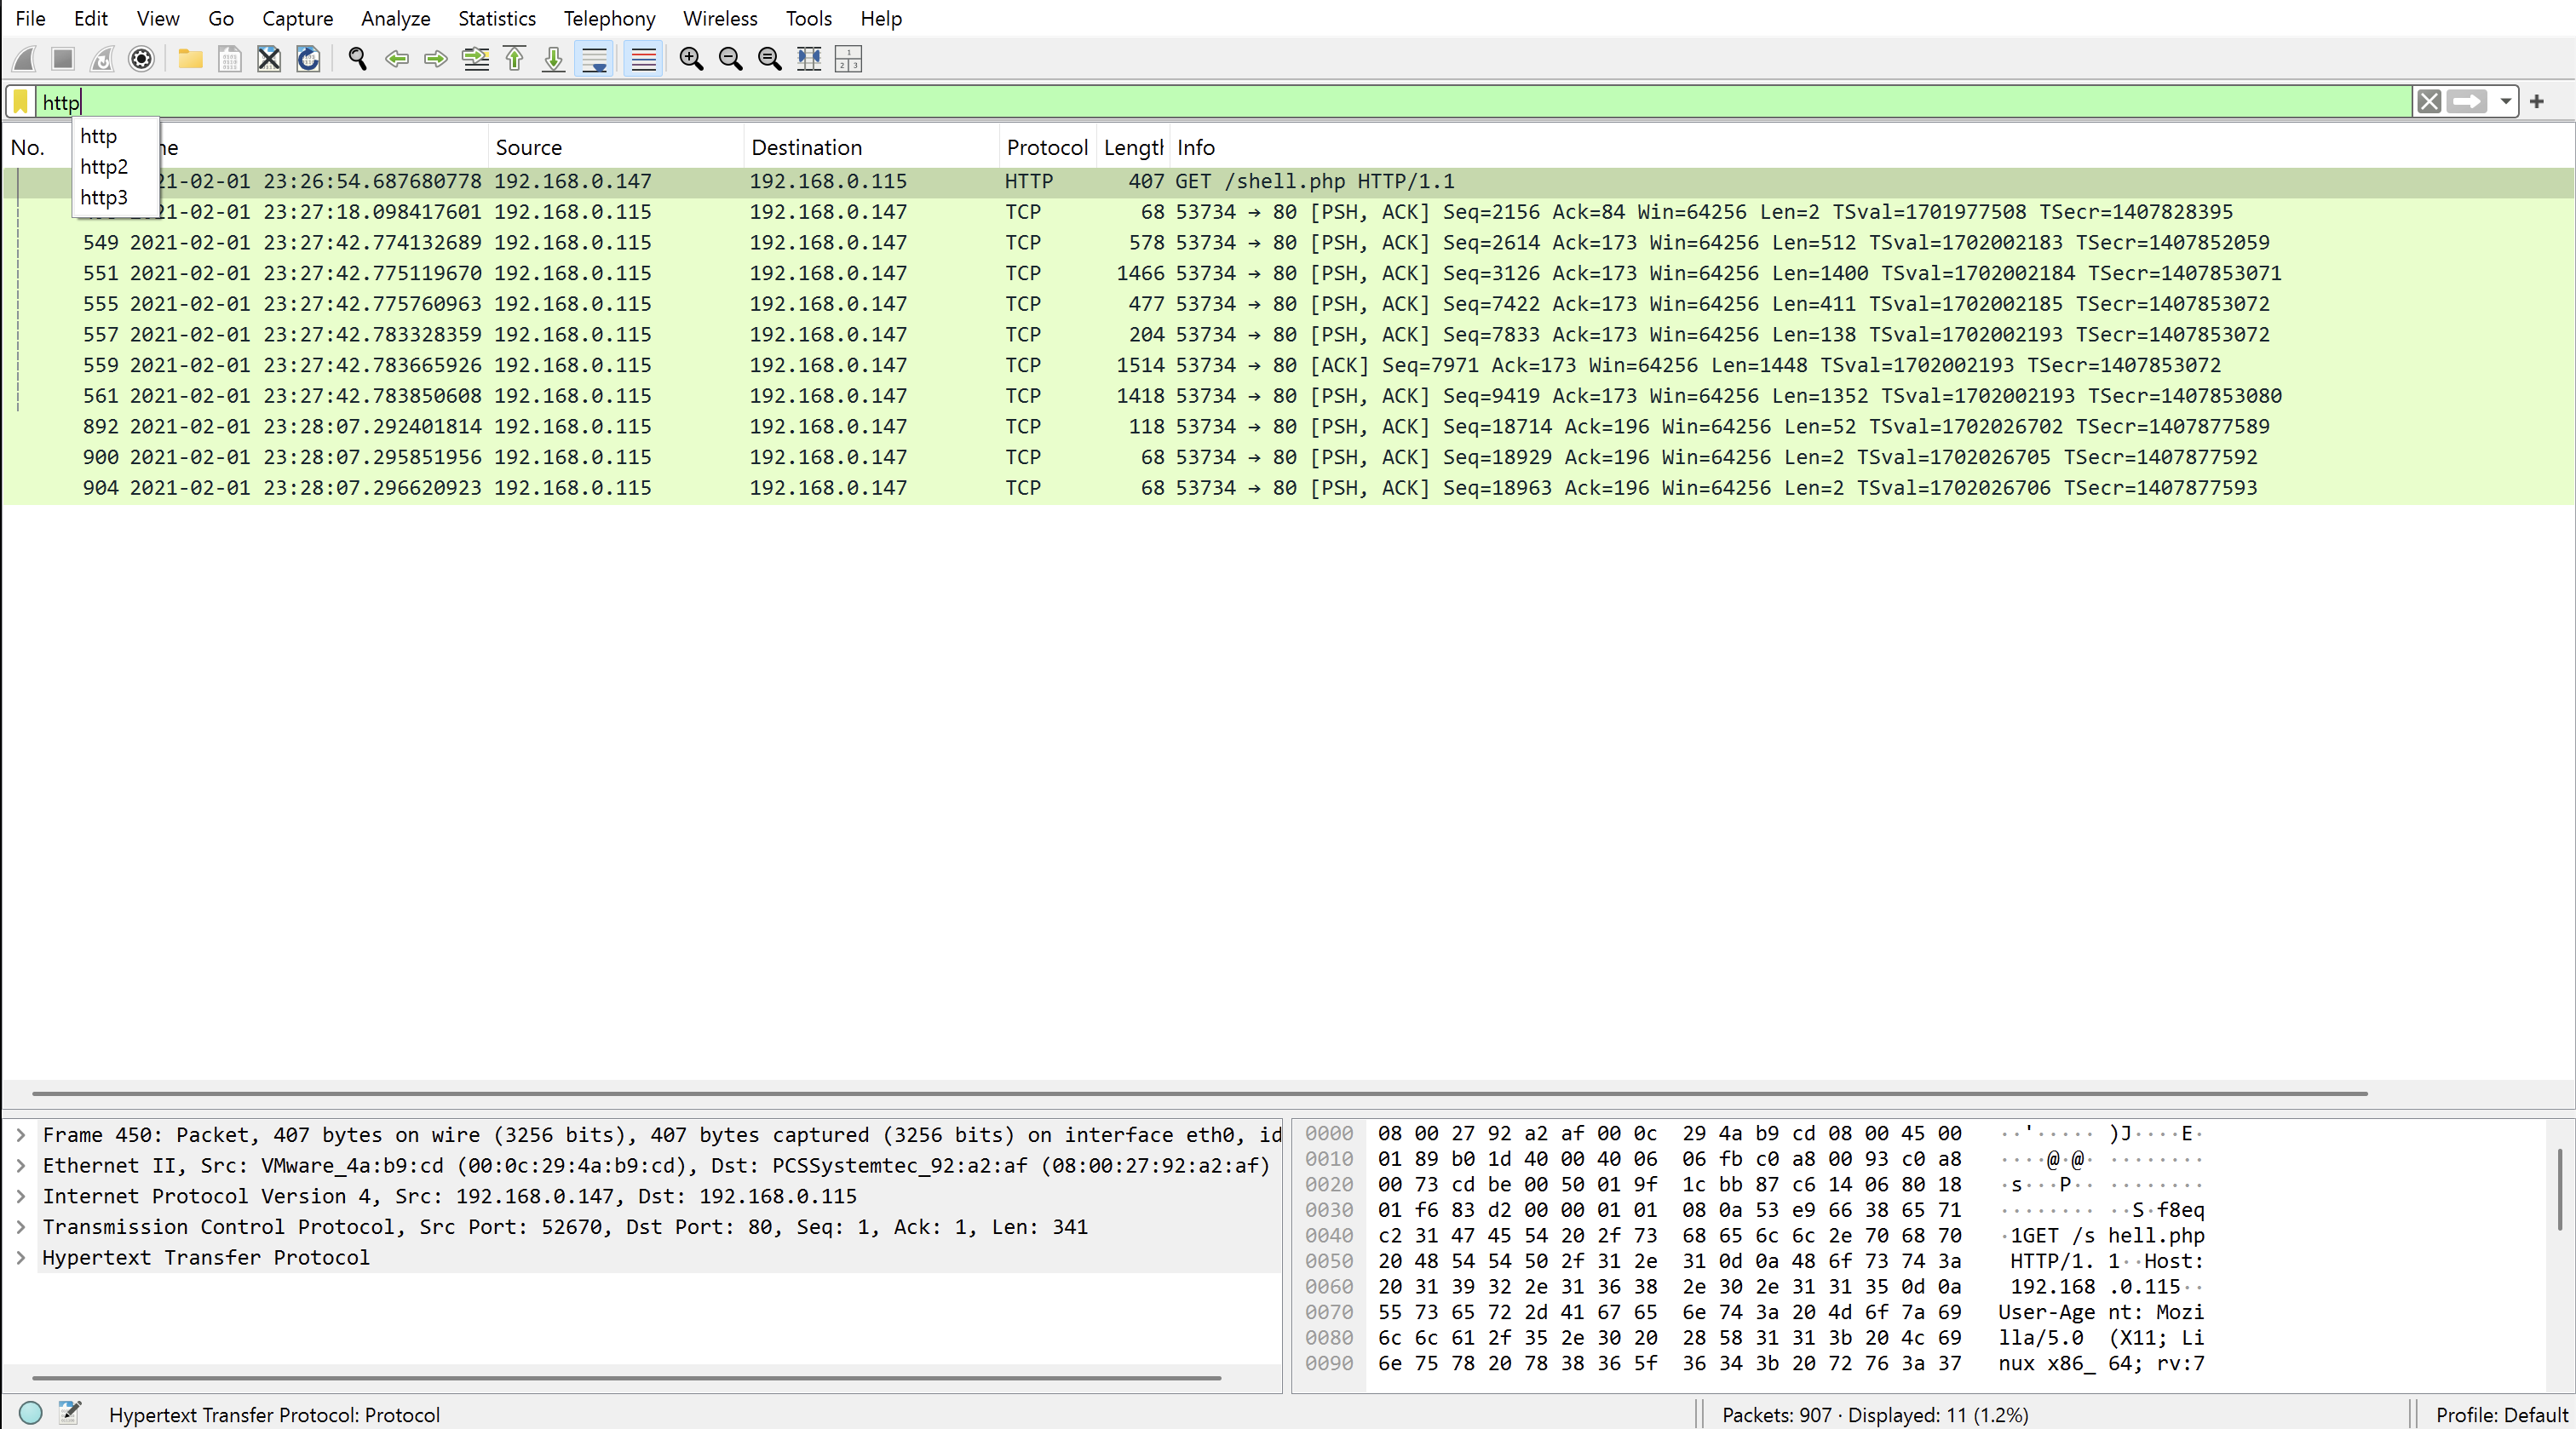Click inside the display filter field
Image resolution: width=2576 pixels, height=1429 pixels.
click(x=1224, y=101)
